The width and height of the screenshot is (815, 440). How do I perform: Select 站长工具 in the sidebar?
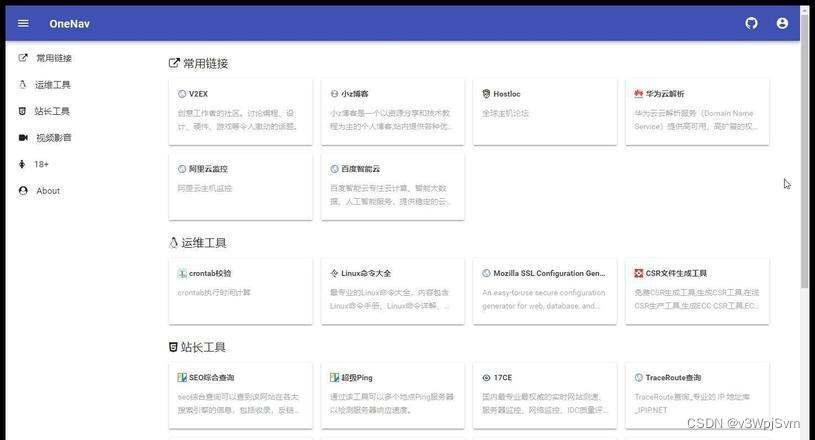(x=52, y=111)
